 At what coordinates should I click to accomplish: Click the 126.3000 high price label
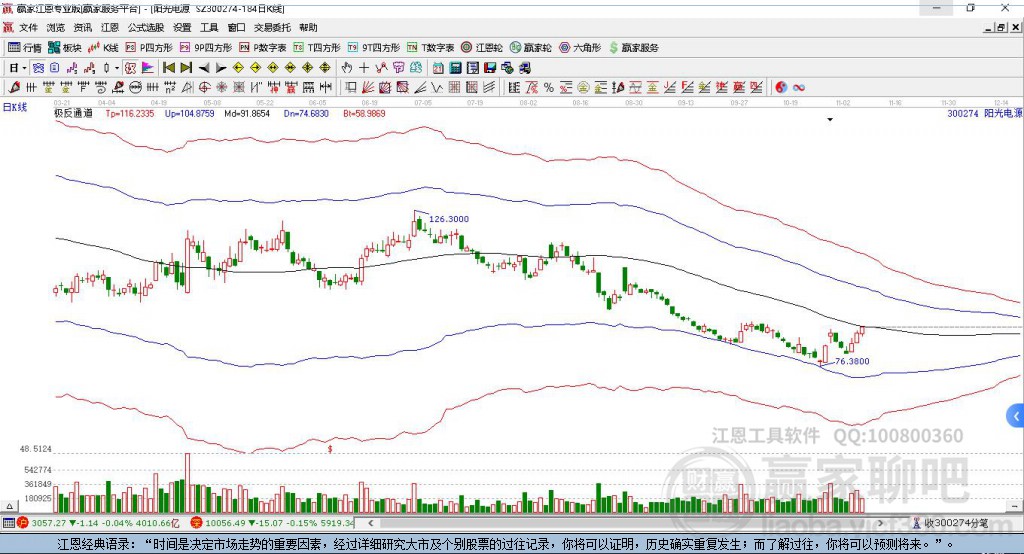[x=449, y=219]
